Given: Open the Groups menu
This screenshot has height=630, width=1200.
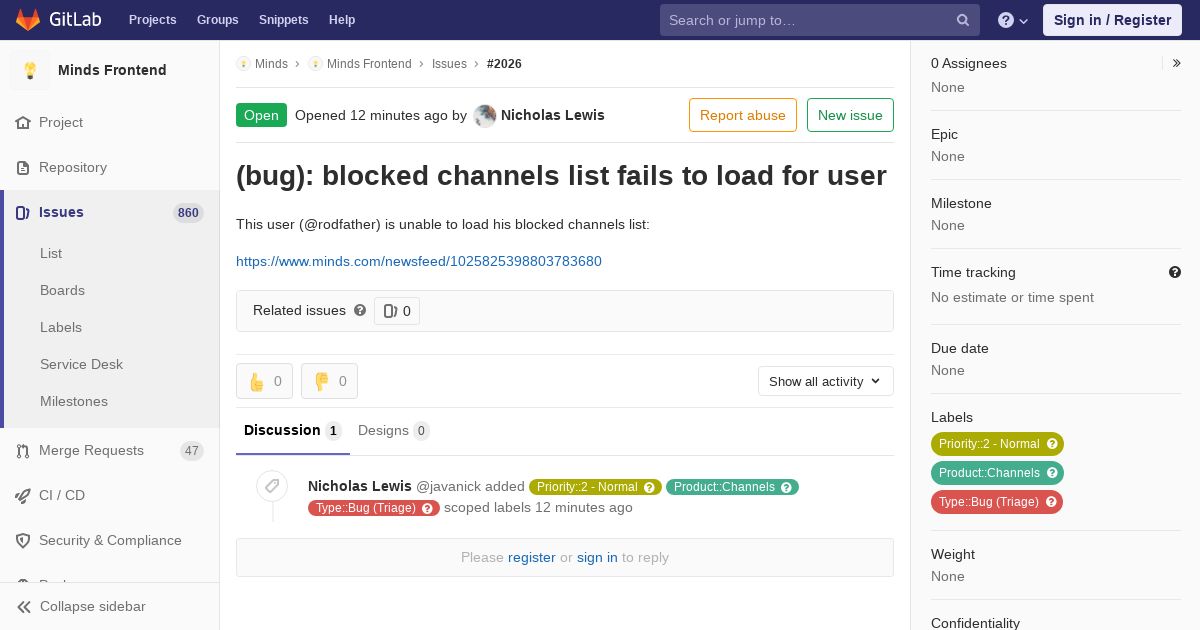Looking at the screenshot, I should [x=218, y=20].
